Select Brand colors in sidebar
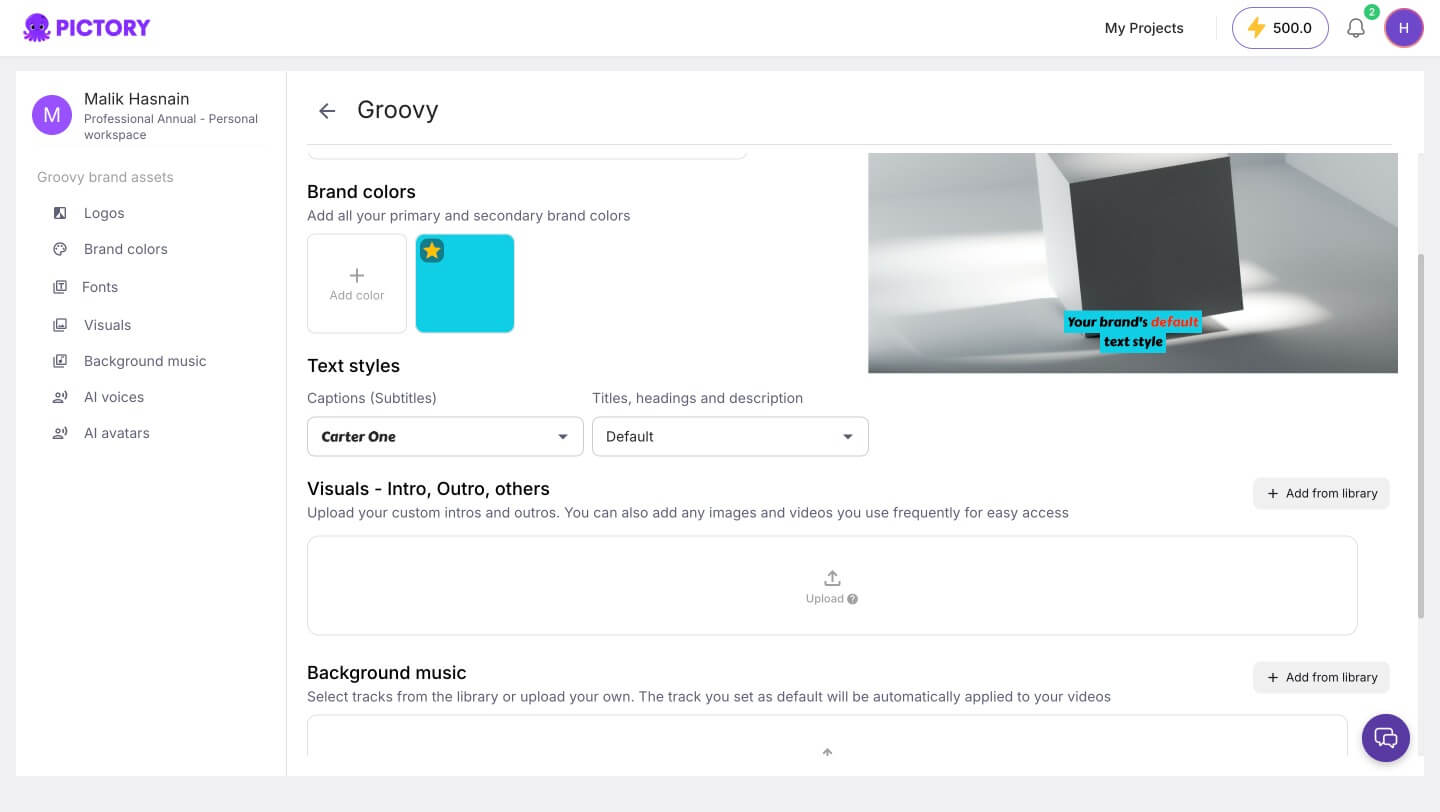The height and width of the screenshot is (812, 1440). [x=126, y=249]
